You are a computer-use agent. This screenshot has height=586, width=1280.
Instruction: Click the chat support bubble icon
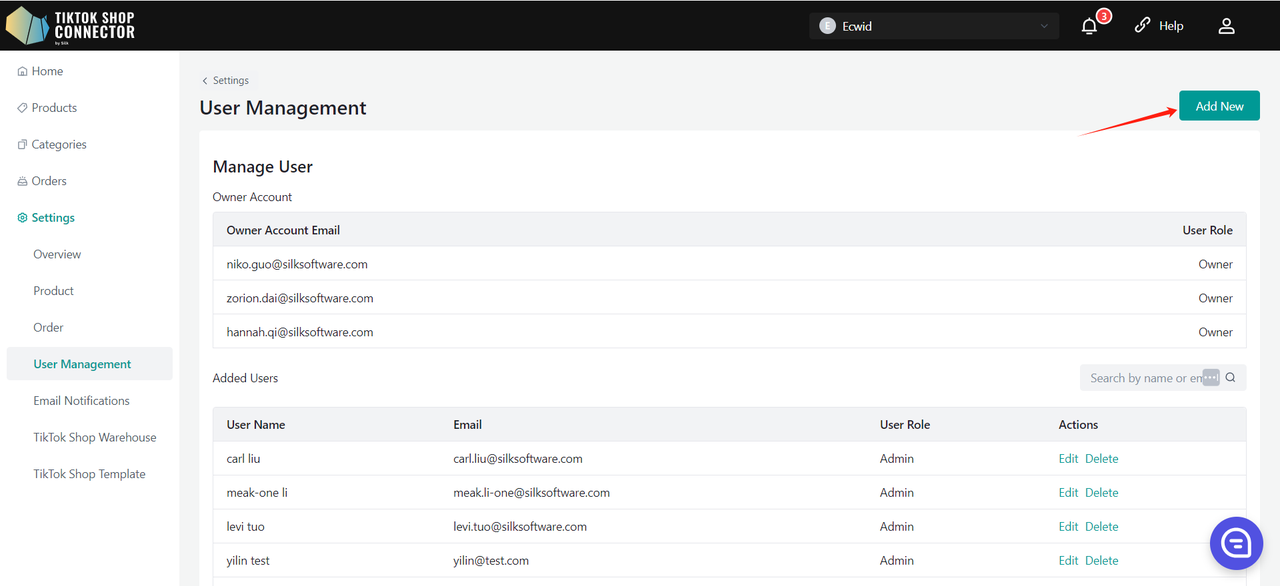[x=1236, y=544]
